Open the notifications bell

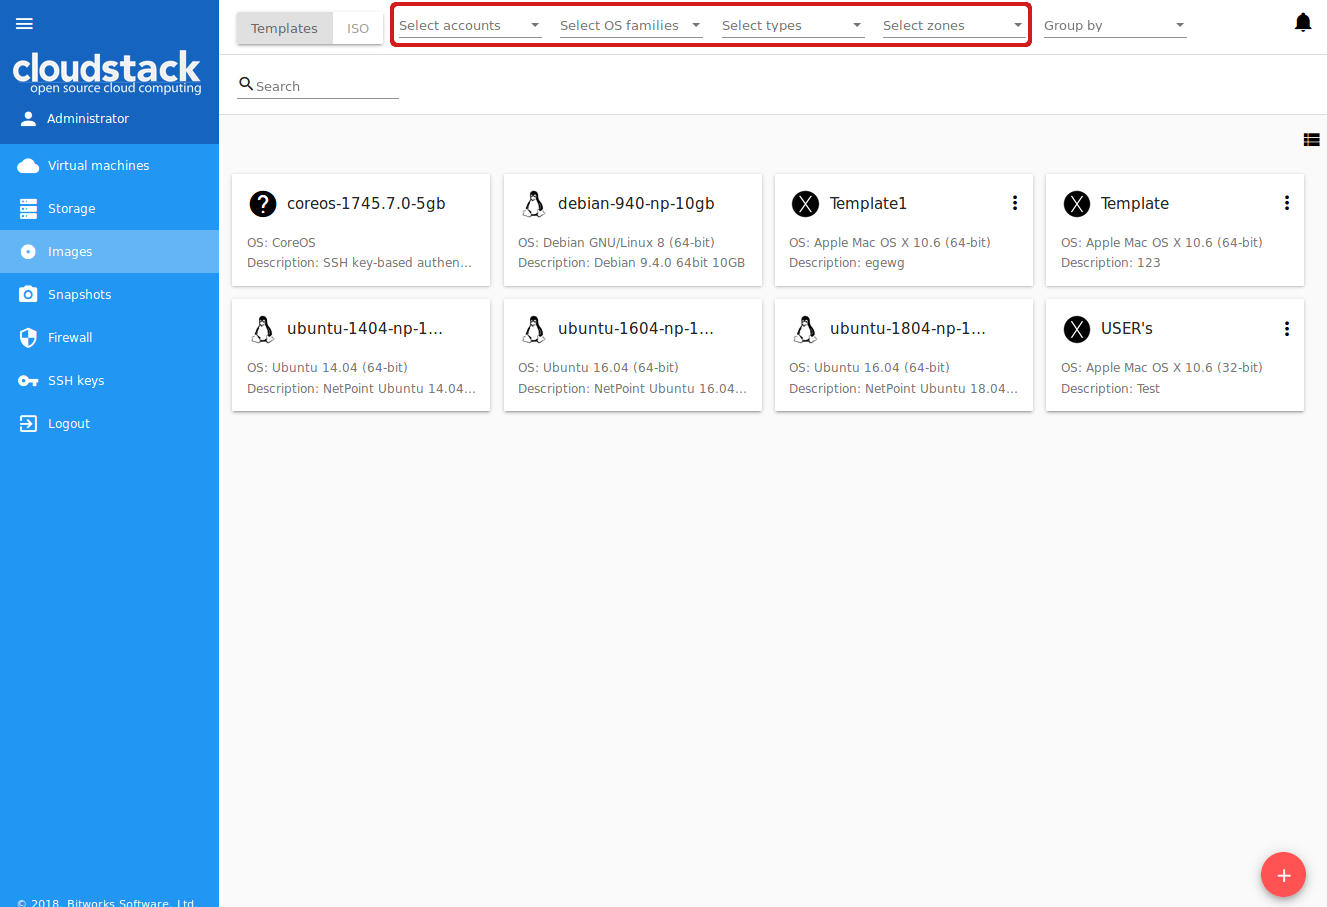pyautogui.click(x=1303, y=23)
